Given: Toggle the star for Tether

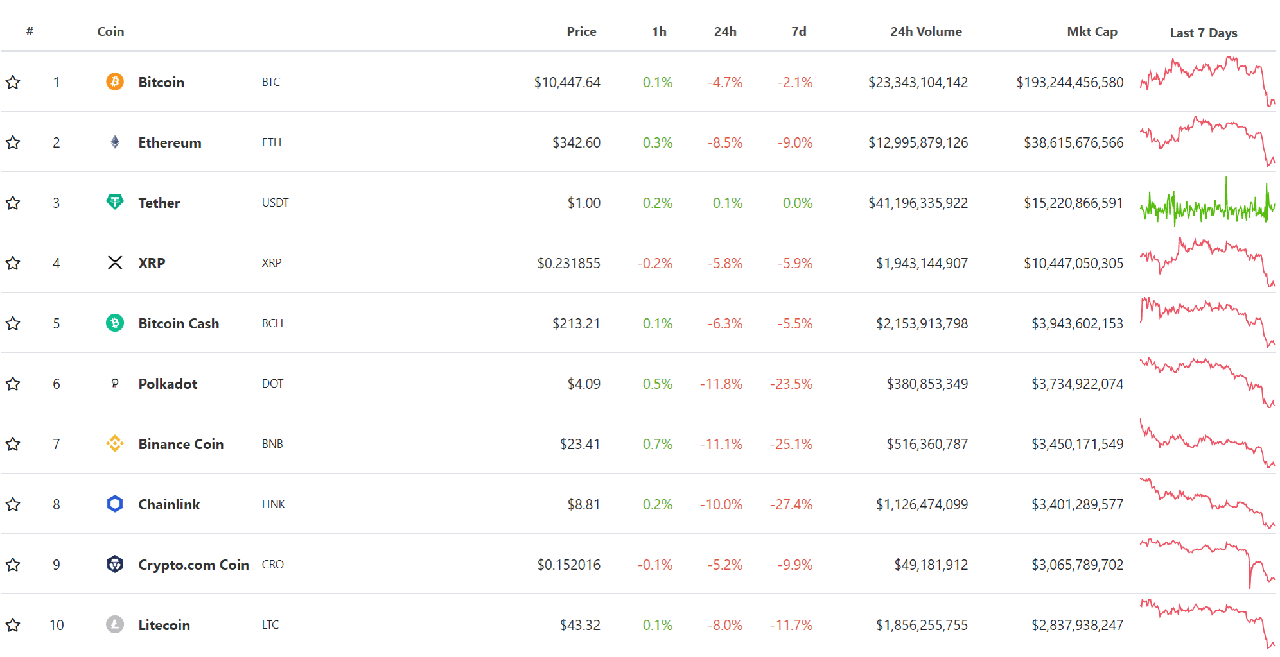Looking at the screenshot, I should click(13, 202).
